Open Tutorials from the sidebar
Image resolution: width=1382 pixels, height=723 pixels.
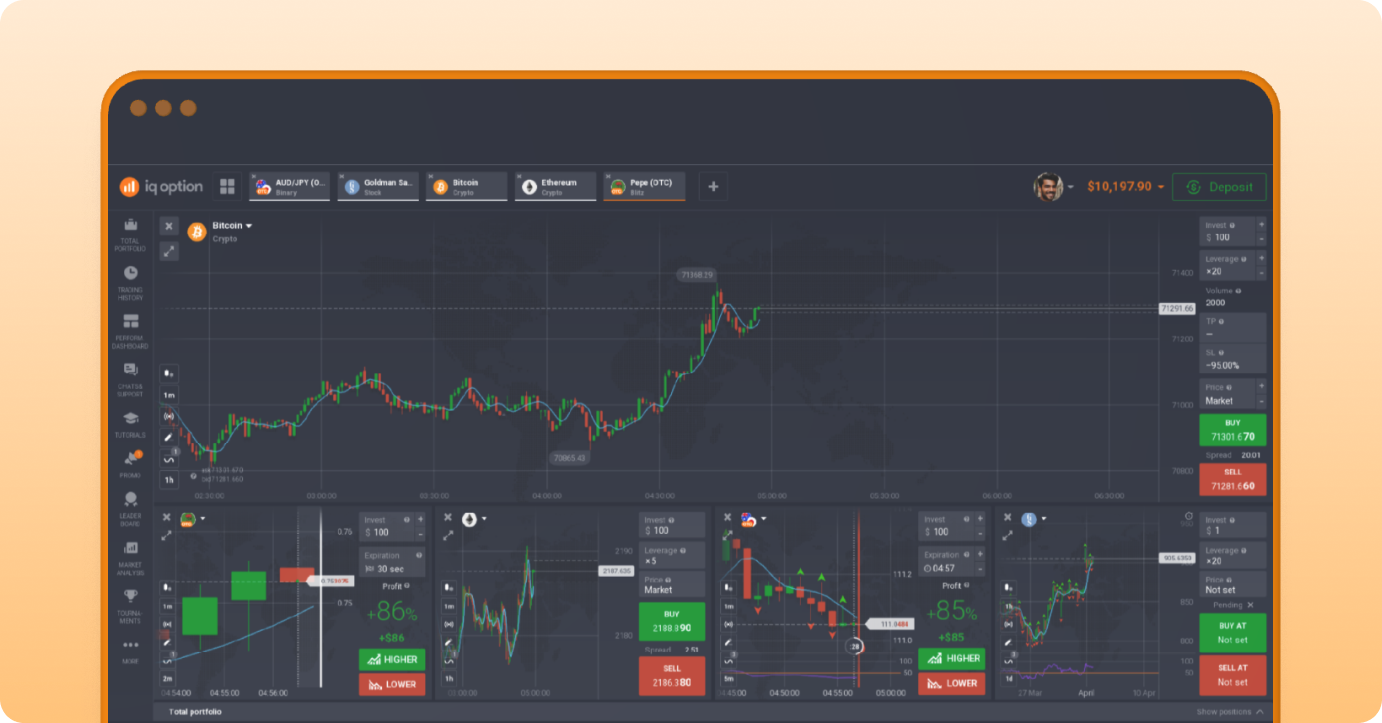130,424
